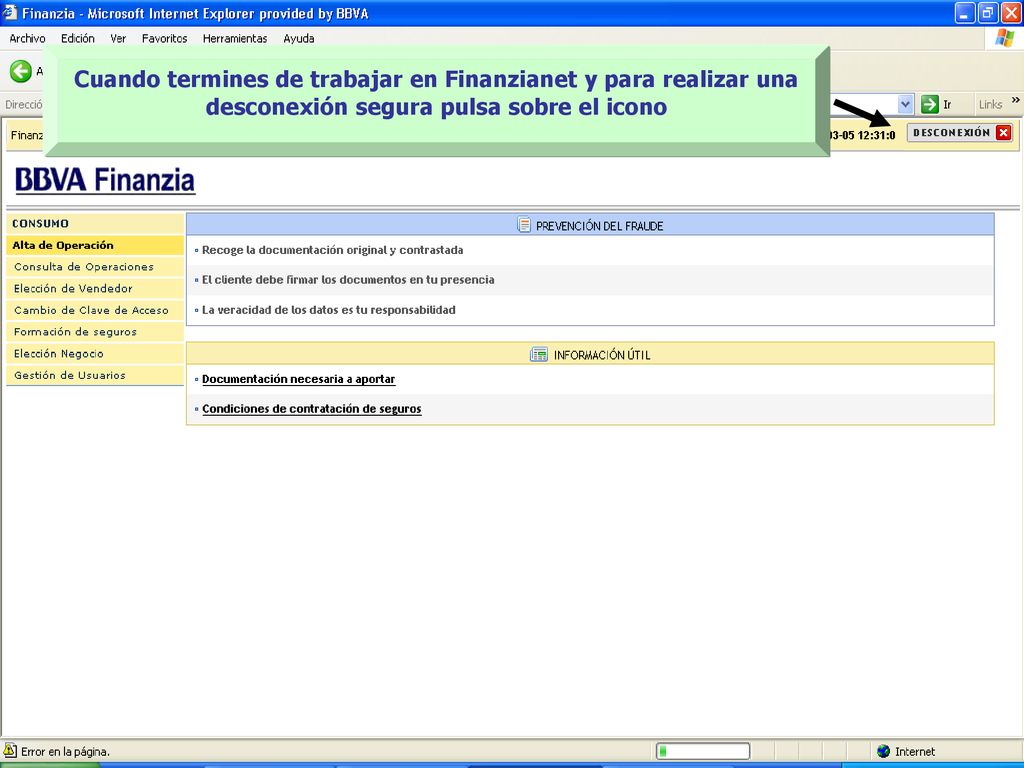Click the Prevención del Fraude document icon

coord(524,225)
